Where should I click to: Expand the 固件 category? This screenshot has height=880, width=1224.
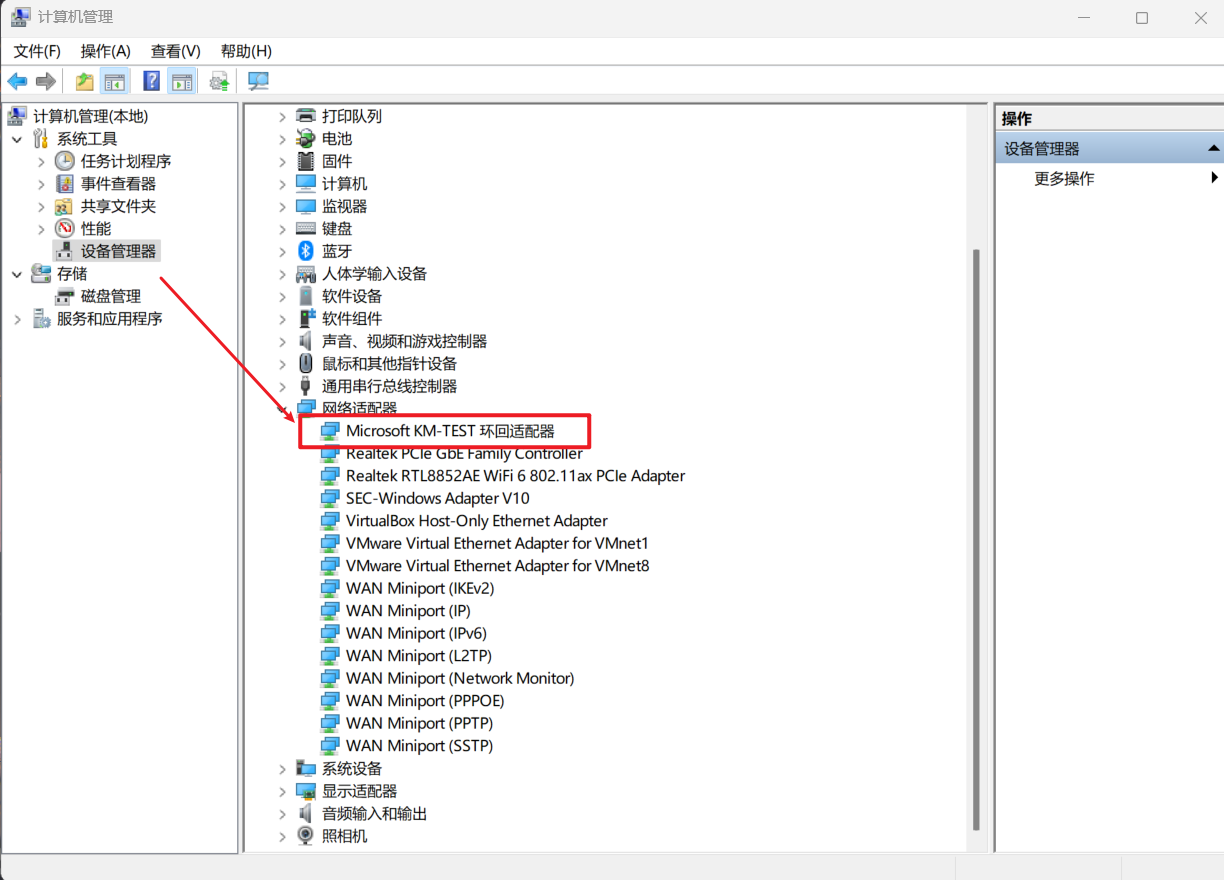[x=282, y=161]
